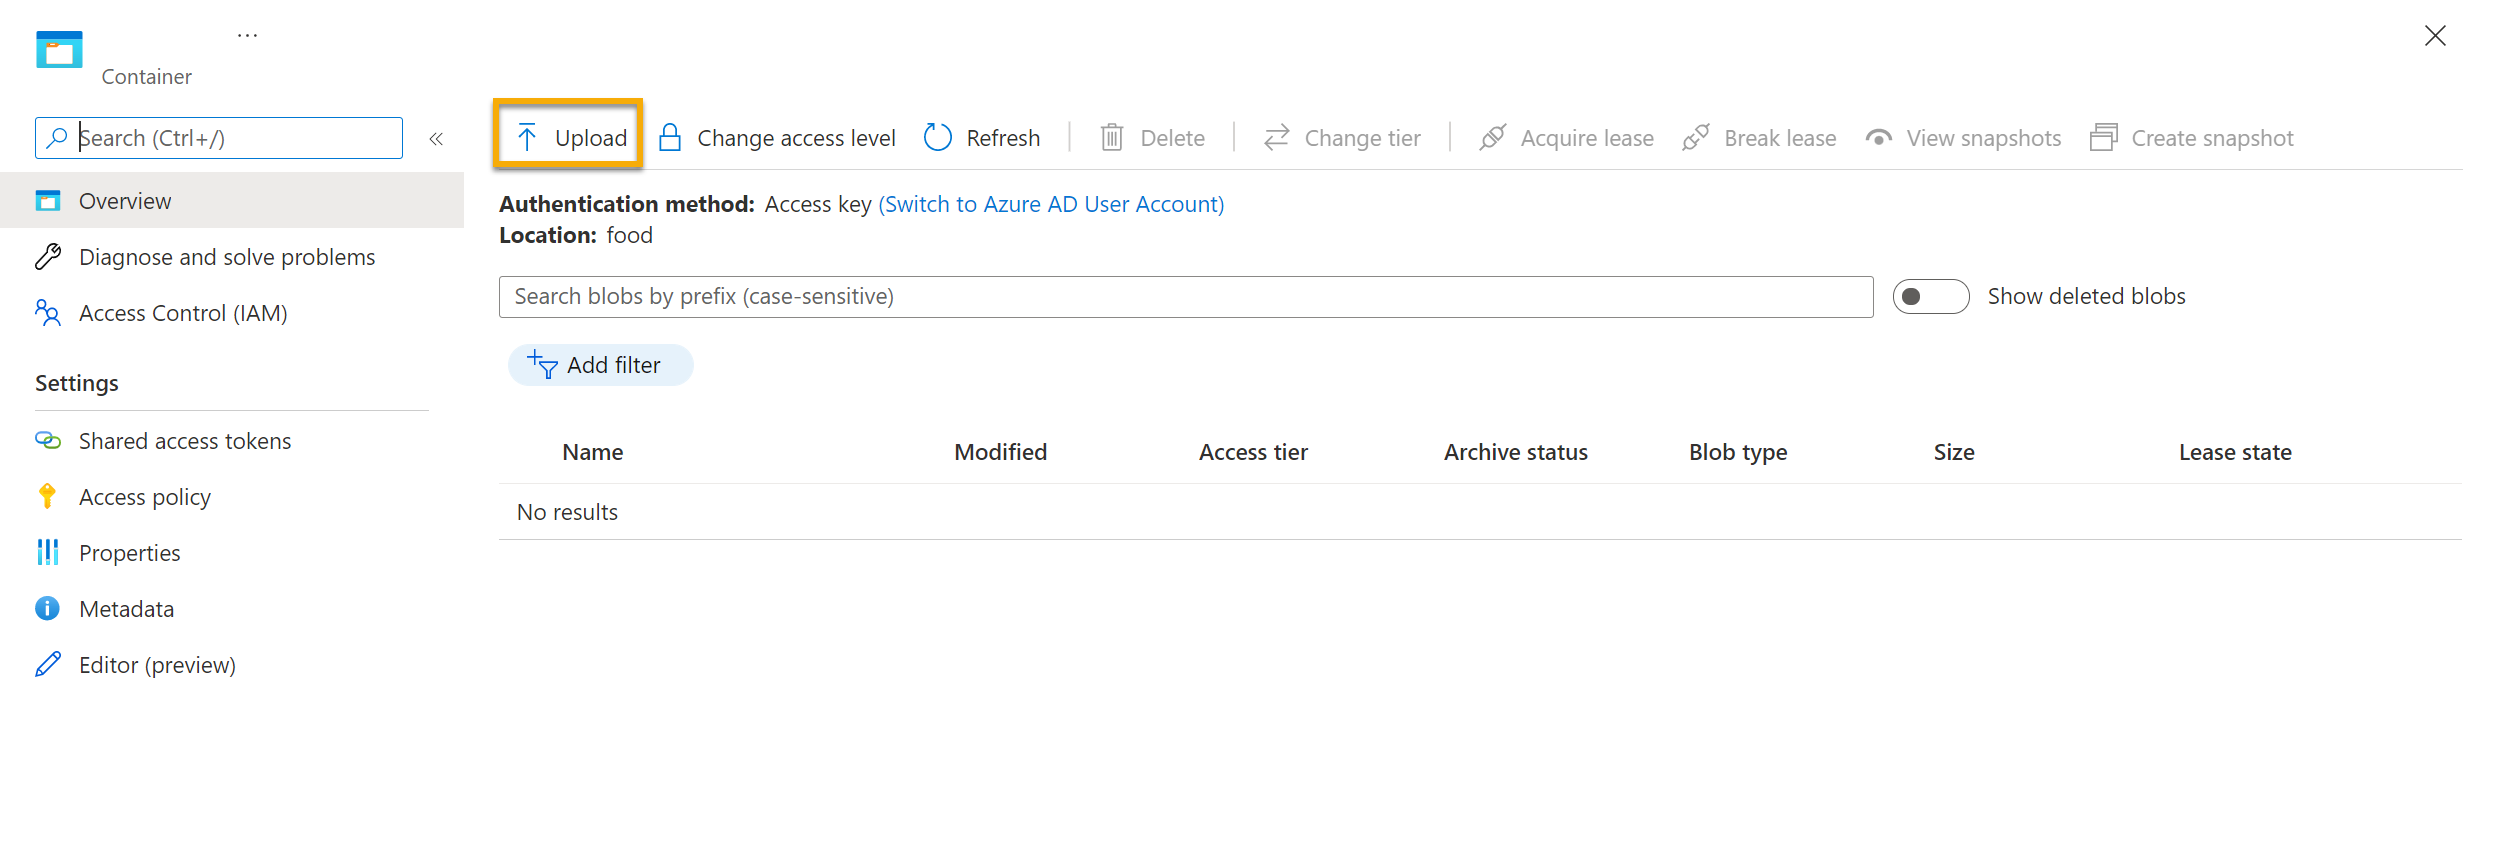Sort blobs by the Modified column header
Viewport: 2495px width, 842px height.
[x=1000, y=452]
